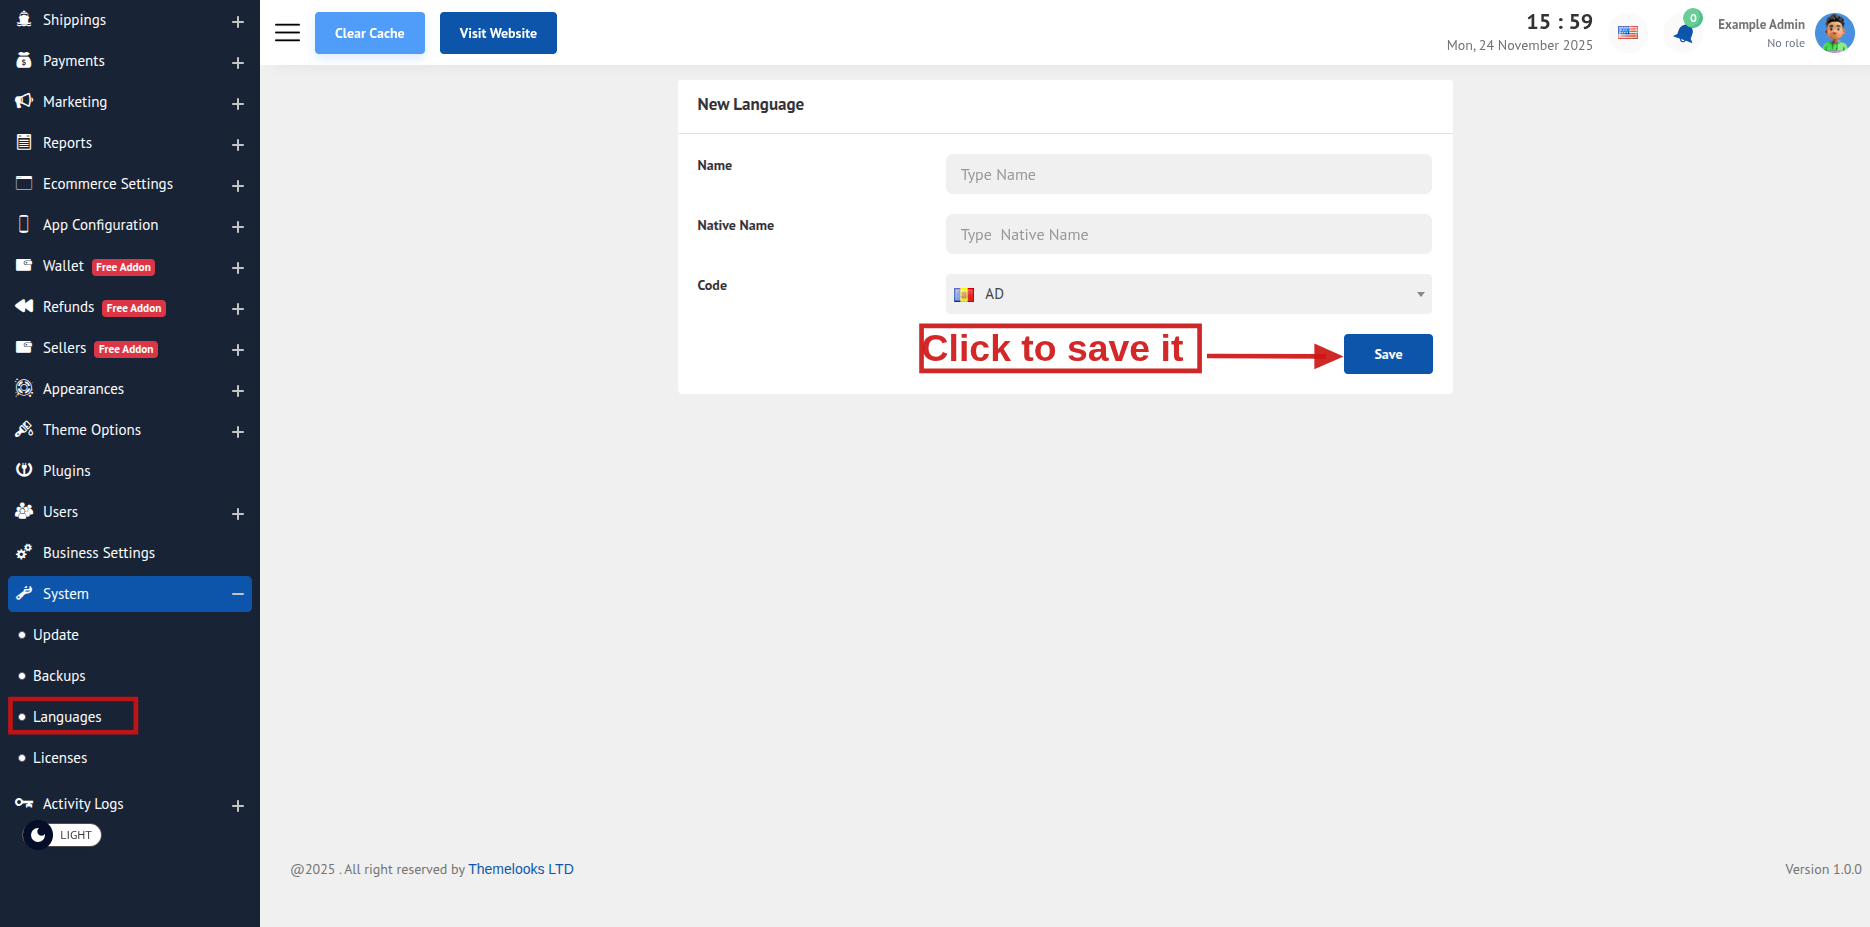This screenshot has width=1870, height=927.
Task: Expand the Activity Logs plus sign
Action: [238, 806]
